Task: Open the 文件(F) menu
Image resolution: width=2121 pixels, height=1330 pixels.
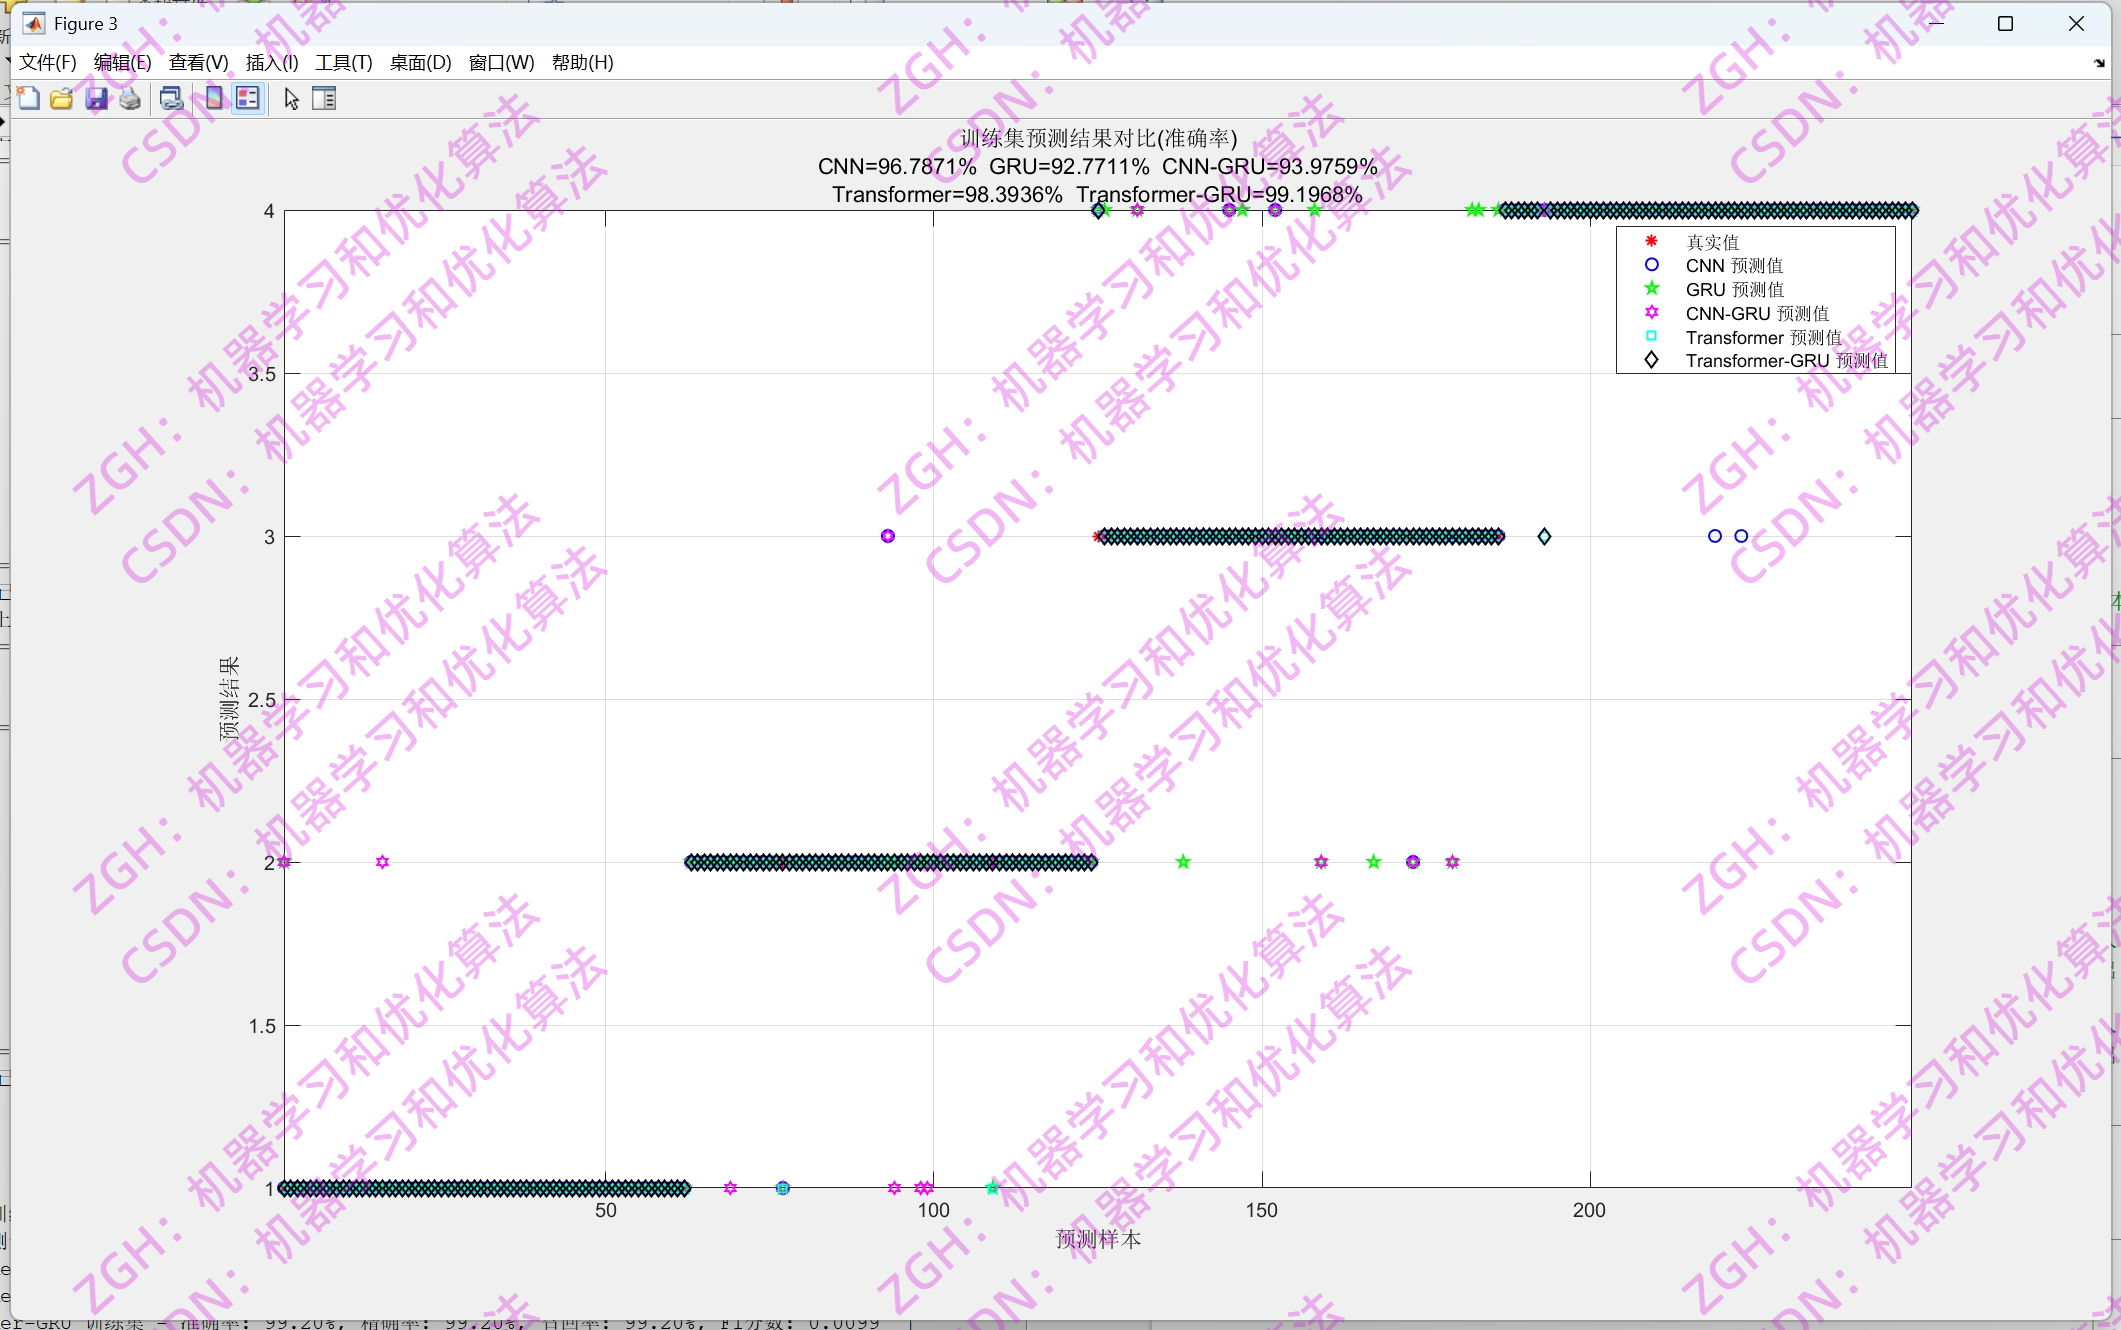Action: 46,62
